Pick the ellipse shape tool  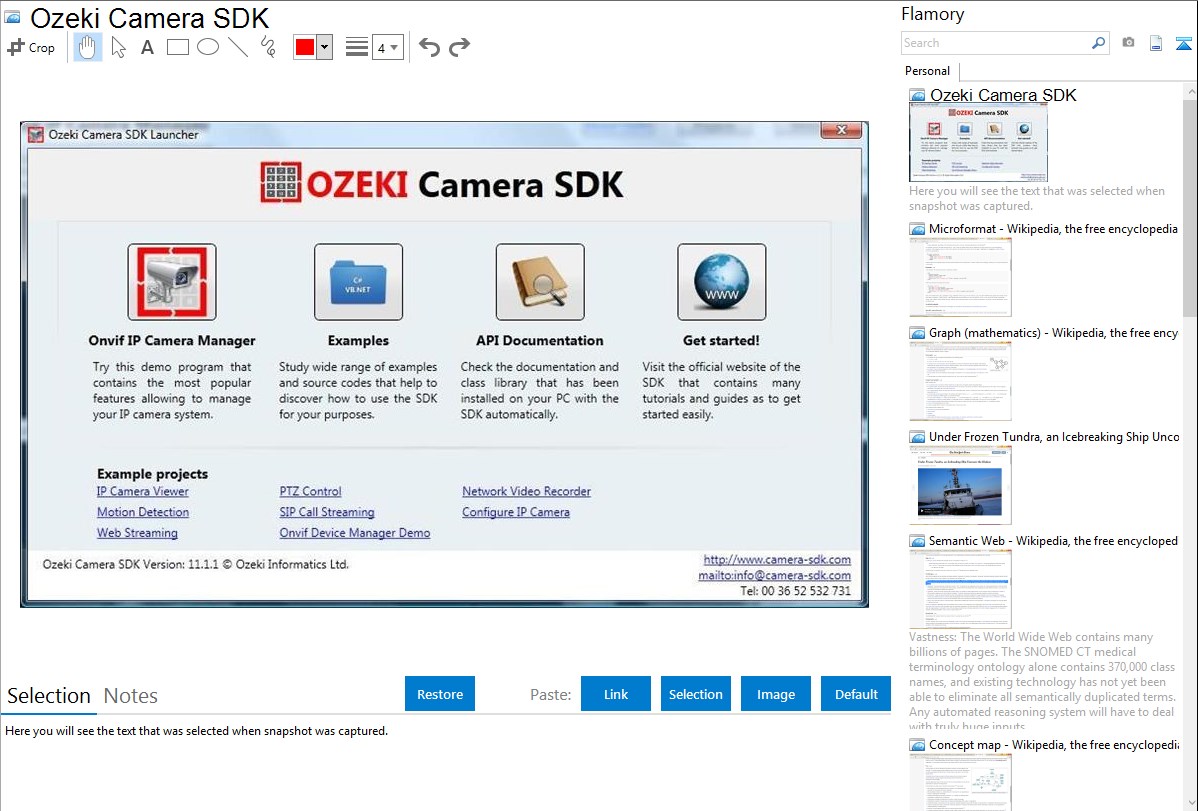[x=208, y=47]
